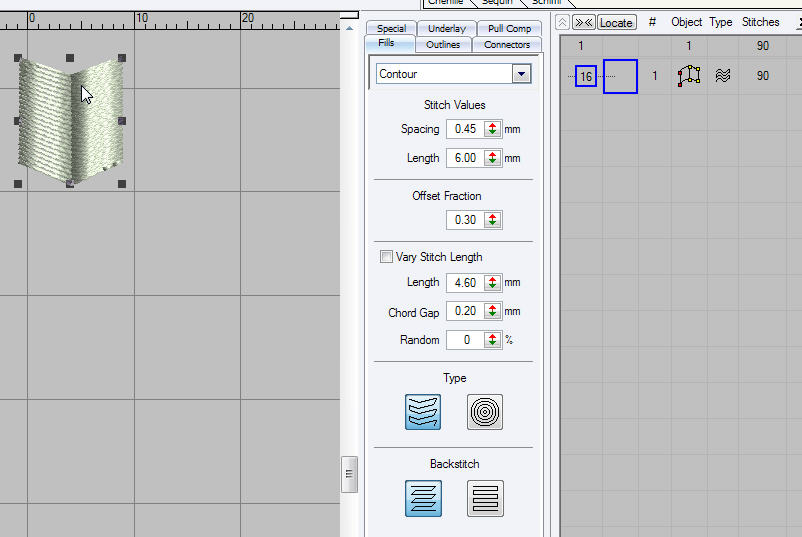The image size is (802, 537).
Task: Click the Stitches column header
Action: tap(761, 22)
